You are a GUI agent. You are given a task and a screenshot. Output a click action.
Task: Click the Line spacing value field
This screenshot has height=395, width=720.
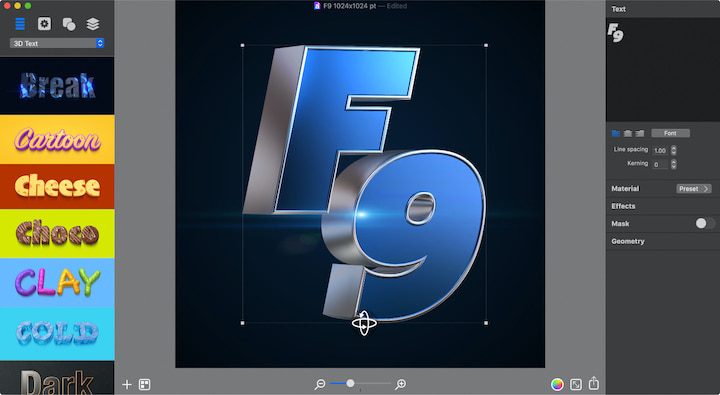coord(660,150)
